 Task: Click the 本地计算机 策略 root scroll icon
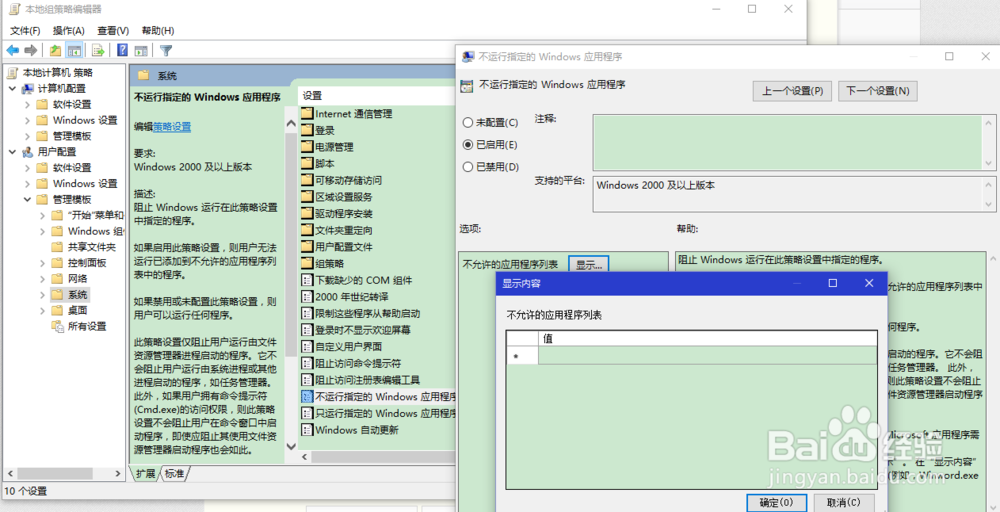point(13,73)
